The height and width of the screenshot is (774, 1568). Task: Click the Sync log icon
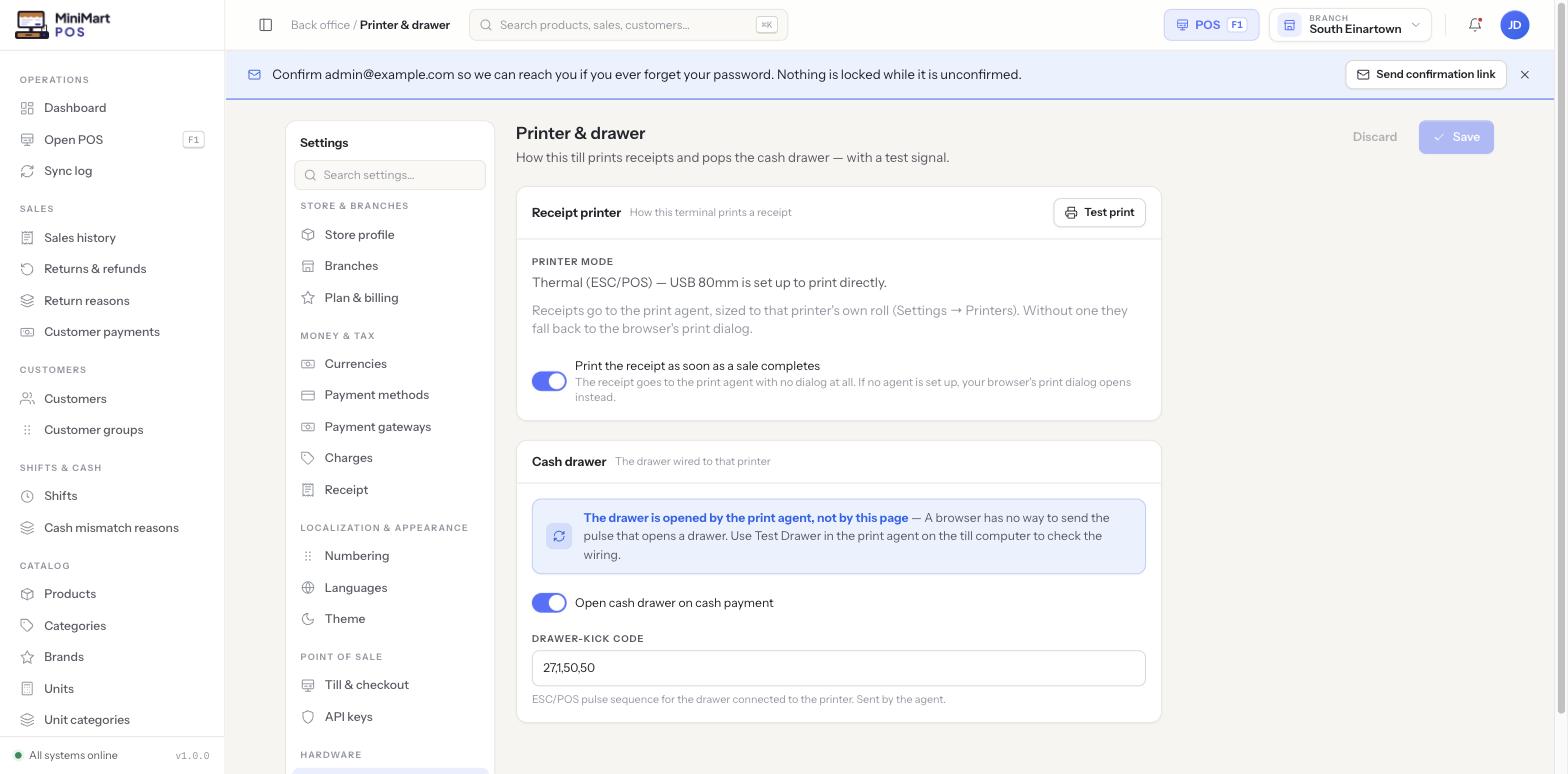pyautogui.click(x=27, y=171)
